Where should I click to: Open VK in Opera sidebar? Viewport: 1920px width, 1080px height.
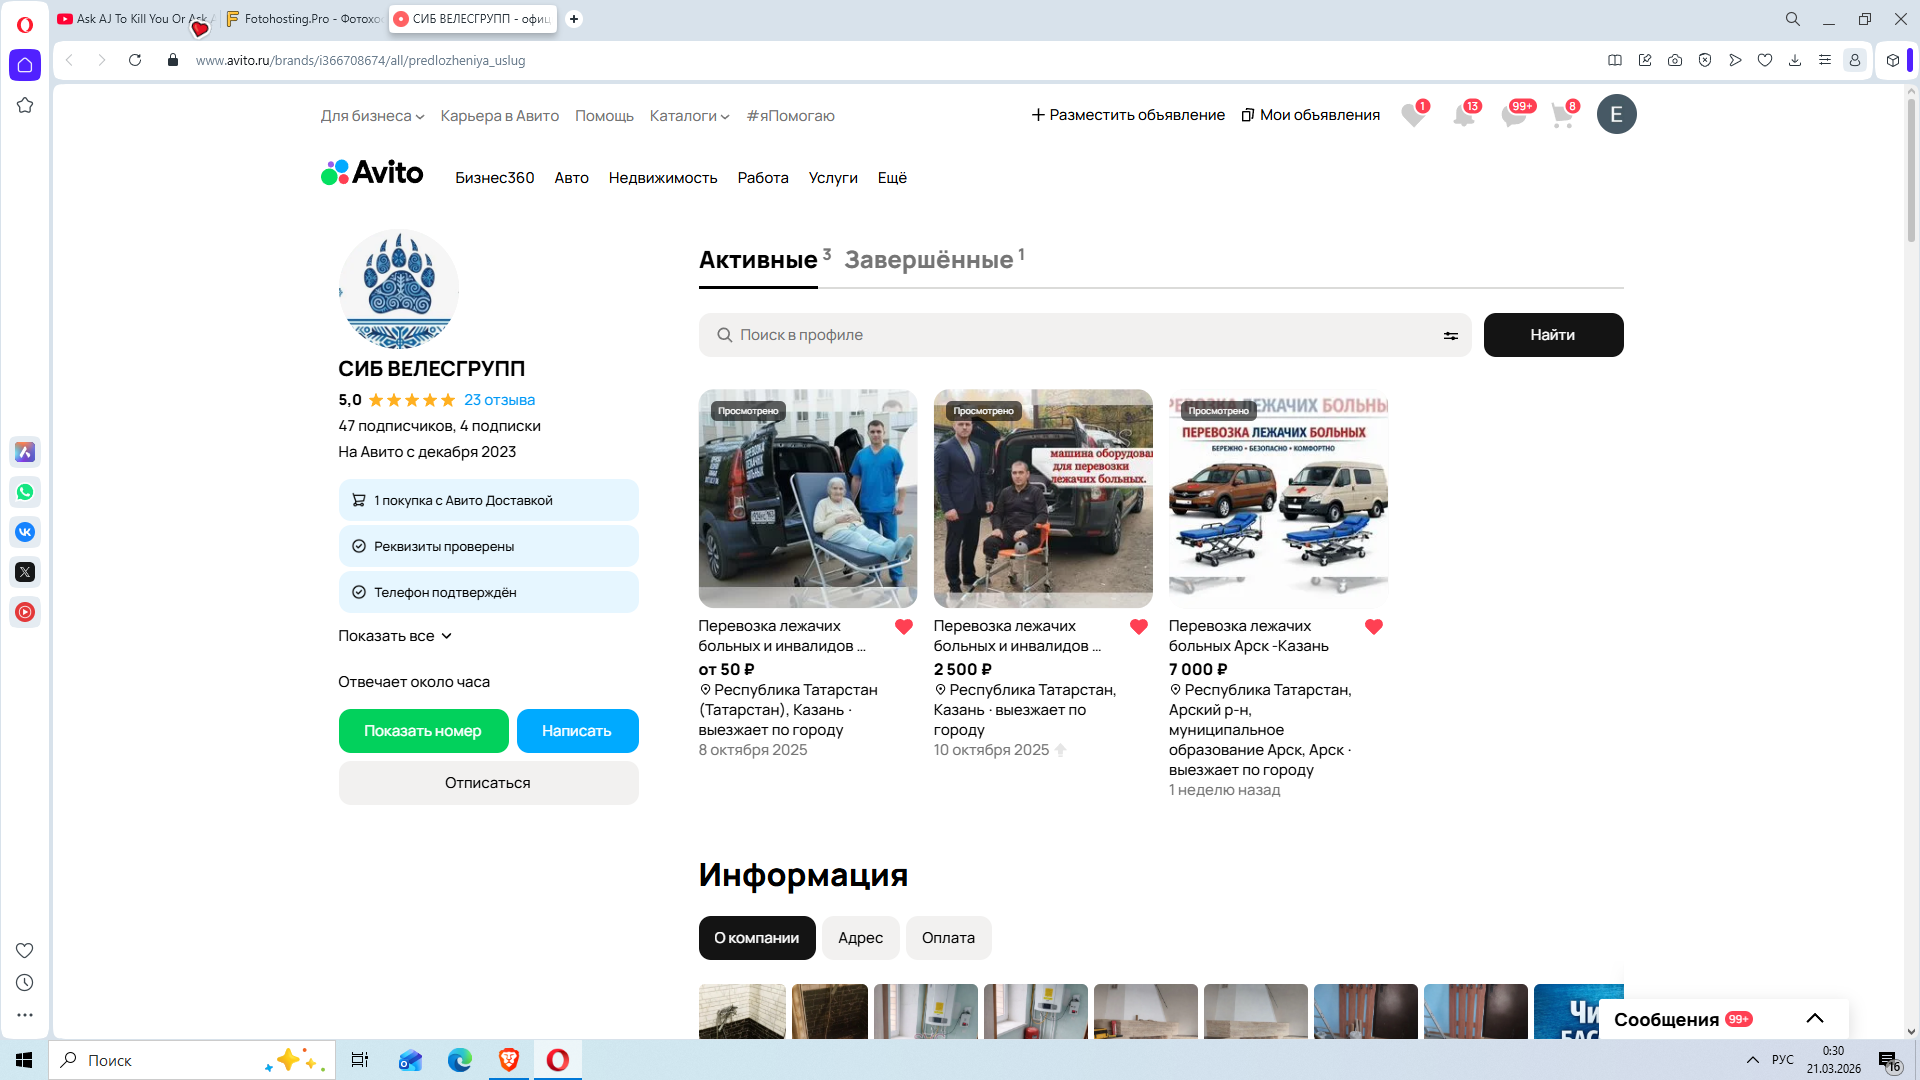click(x=25, y=532)
